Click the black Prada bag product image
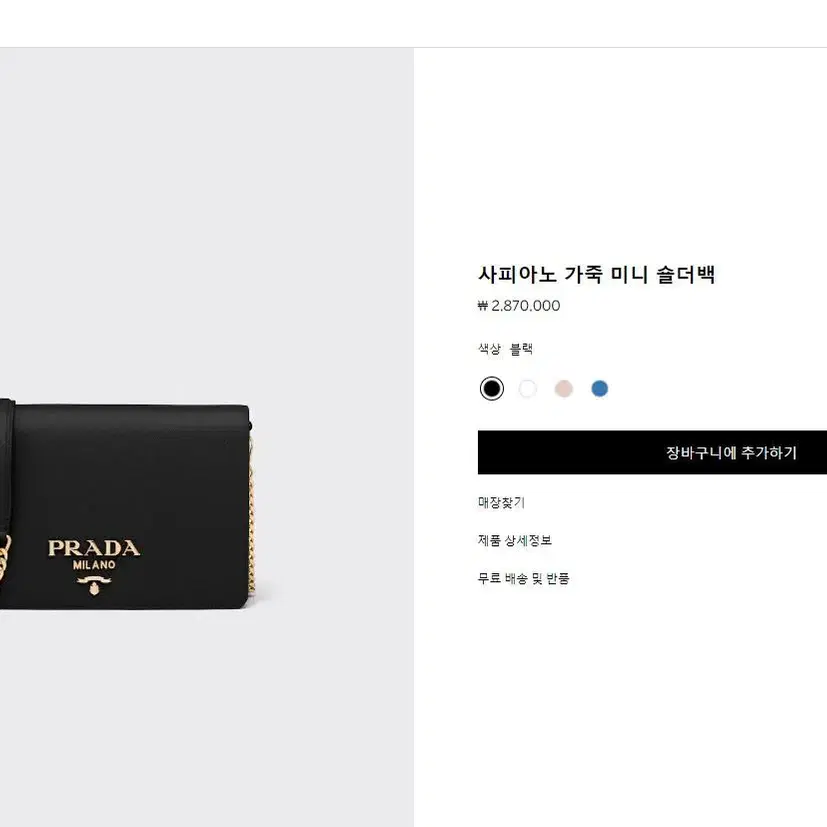 tap(127, 504)
